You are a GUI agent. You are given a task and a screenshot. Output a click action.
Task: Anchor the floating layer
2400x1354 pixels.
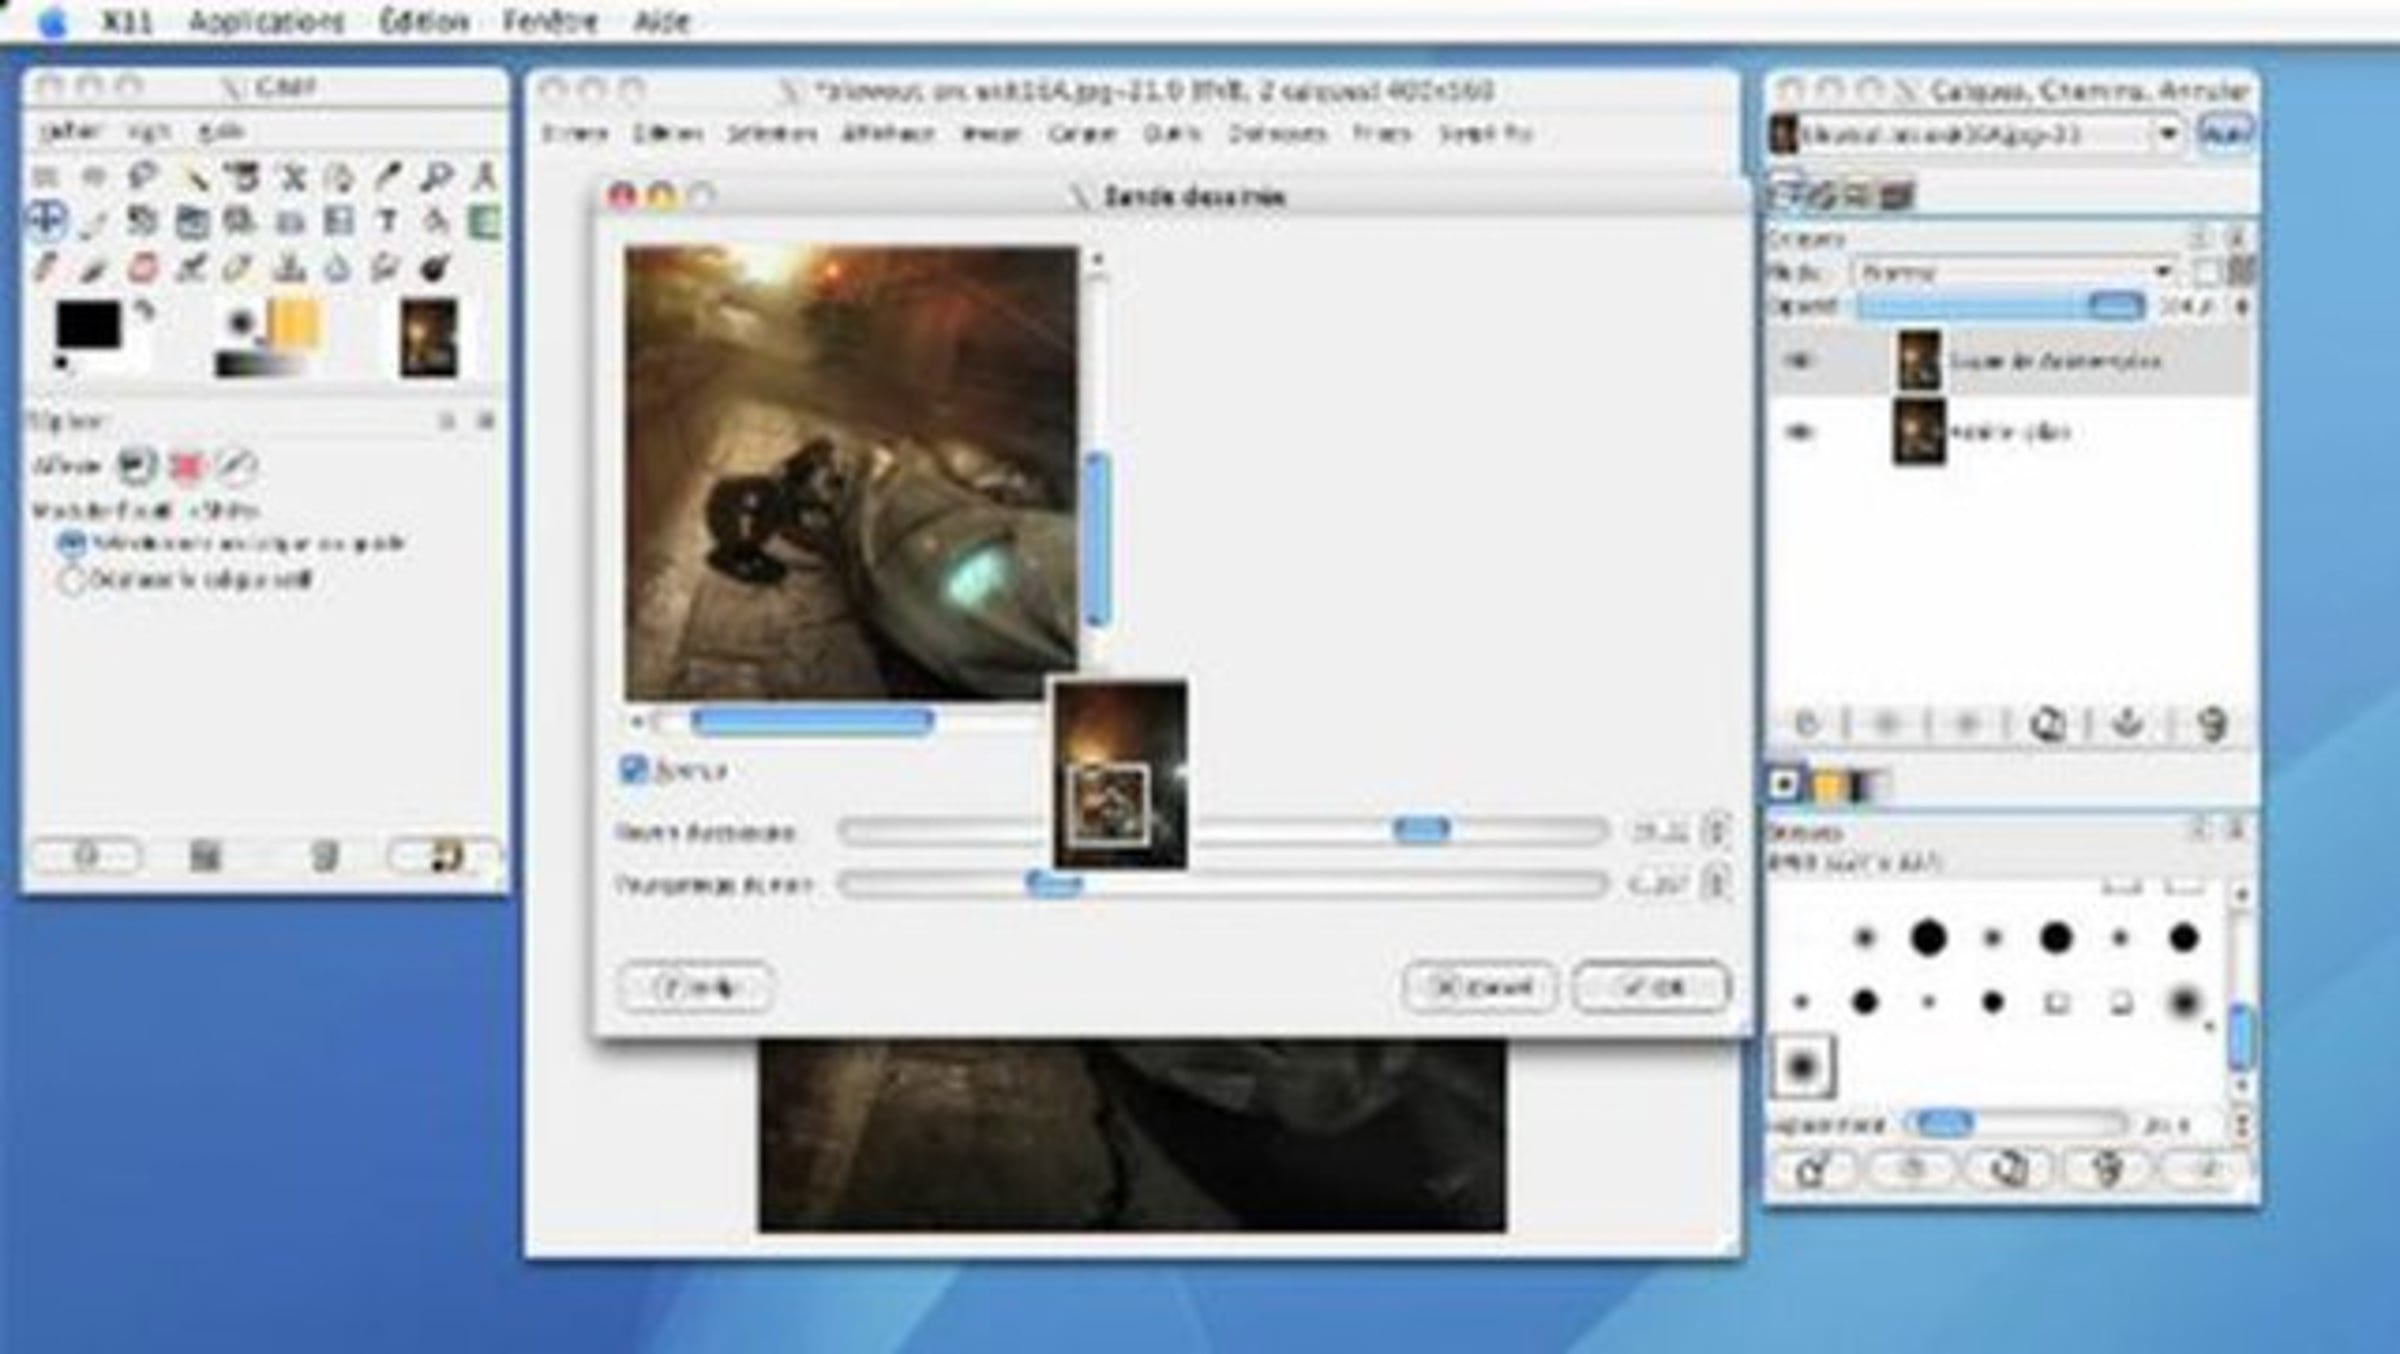coord(2127,723)
